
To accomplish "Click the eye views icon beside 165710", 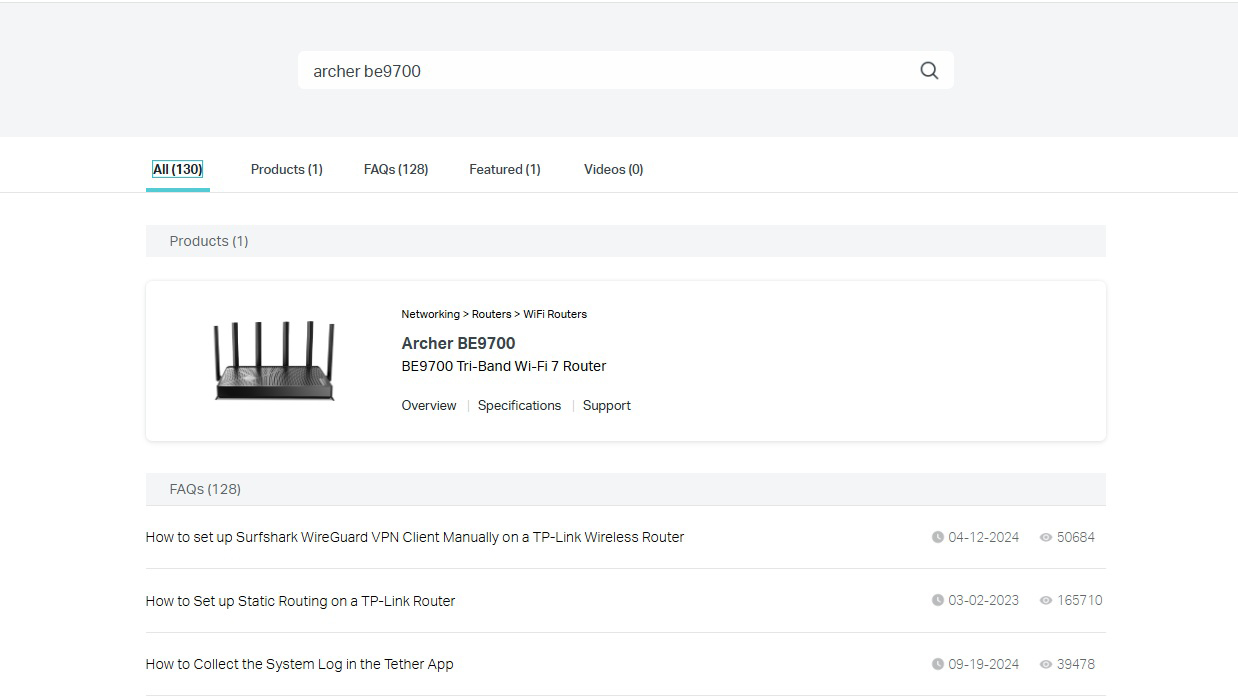I will click(1046, 601).
